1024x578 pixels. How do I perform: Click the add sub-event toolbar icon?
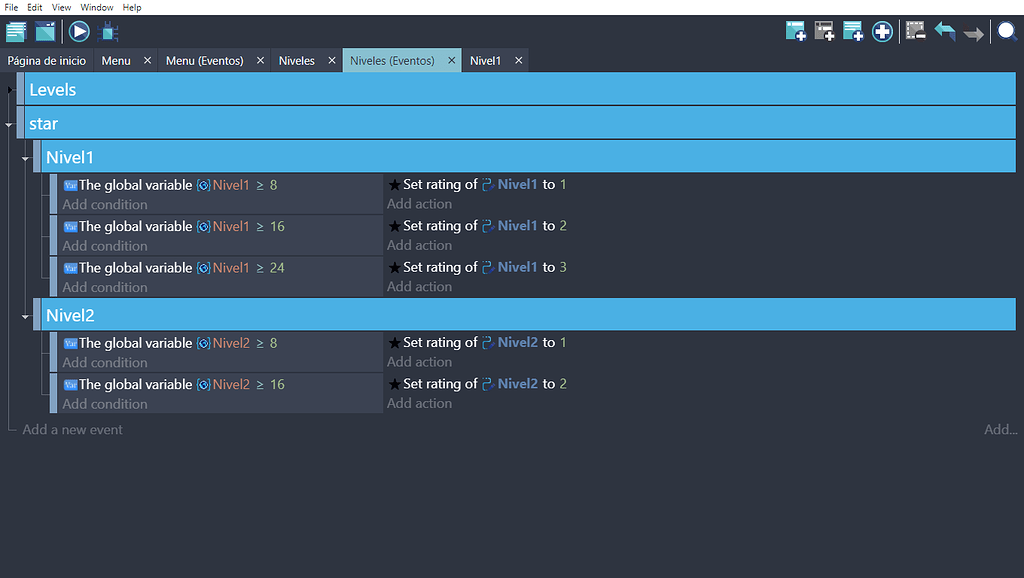825,32
